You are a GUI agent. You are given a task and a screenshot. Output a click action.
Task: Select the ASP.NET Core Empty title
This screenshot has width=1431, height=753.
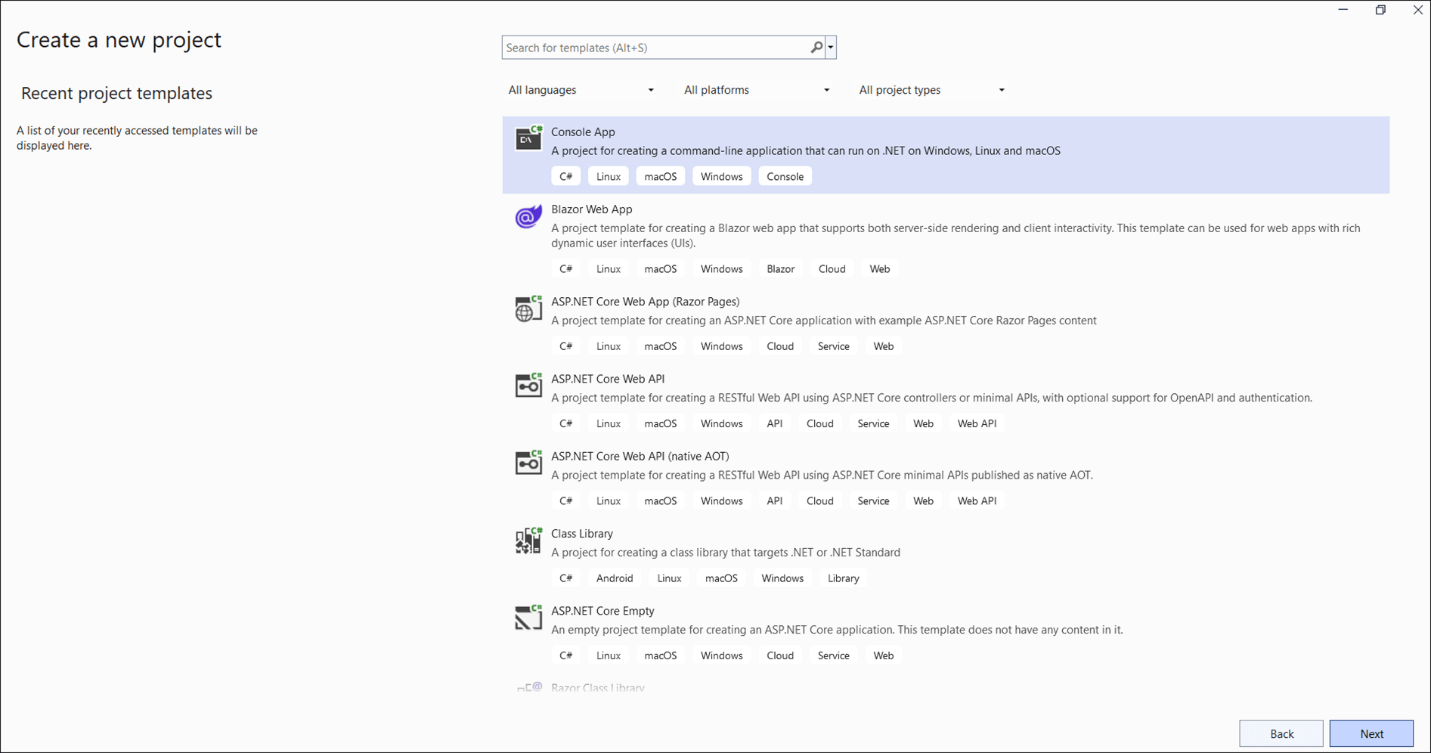pos(603,610)
